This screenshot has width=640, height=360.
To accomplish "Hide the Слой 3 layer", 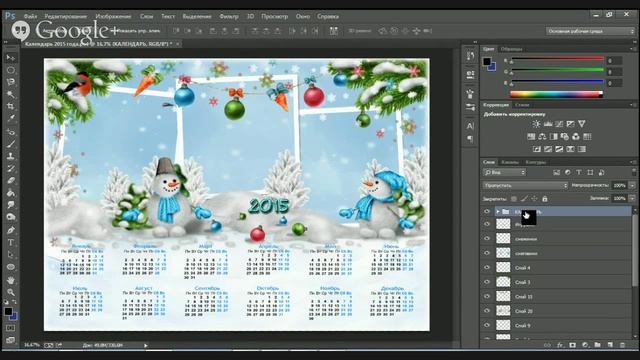I will pos(487,282).
